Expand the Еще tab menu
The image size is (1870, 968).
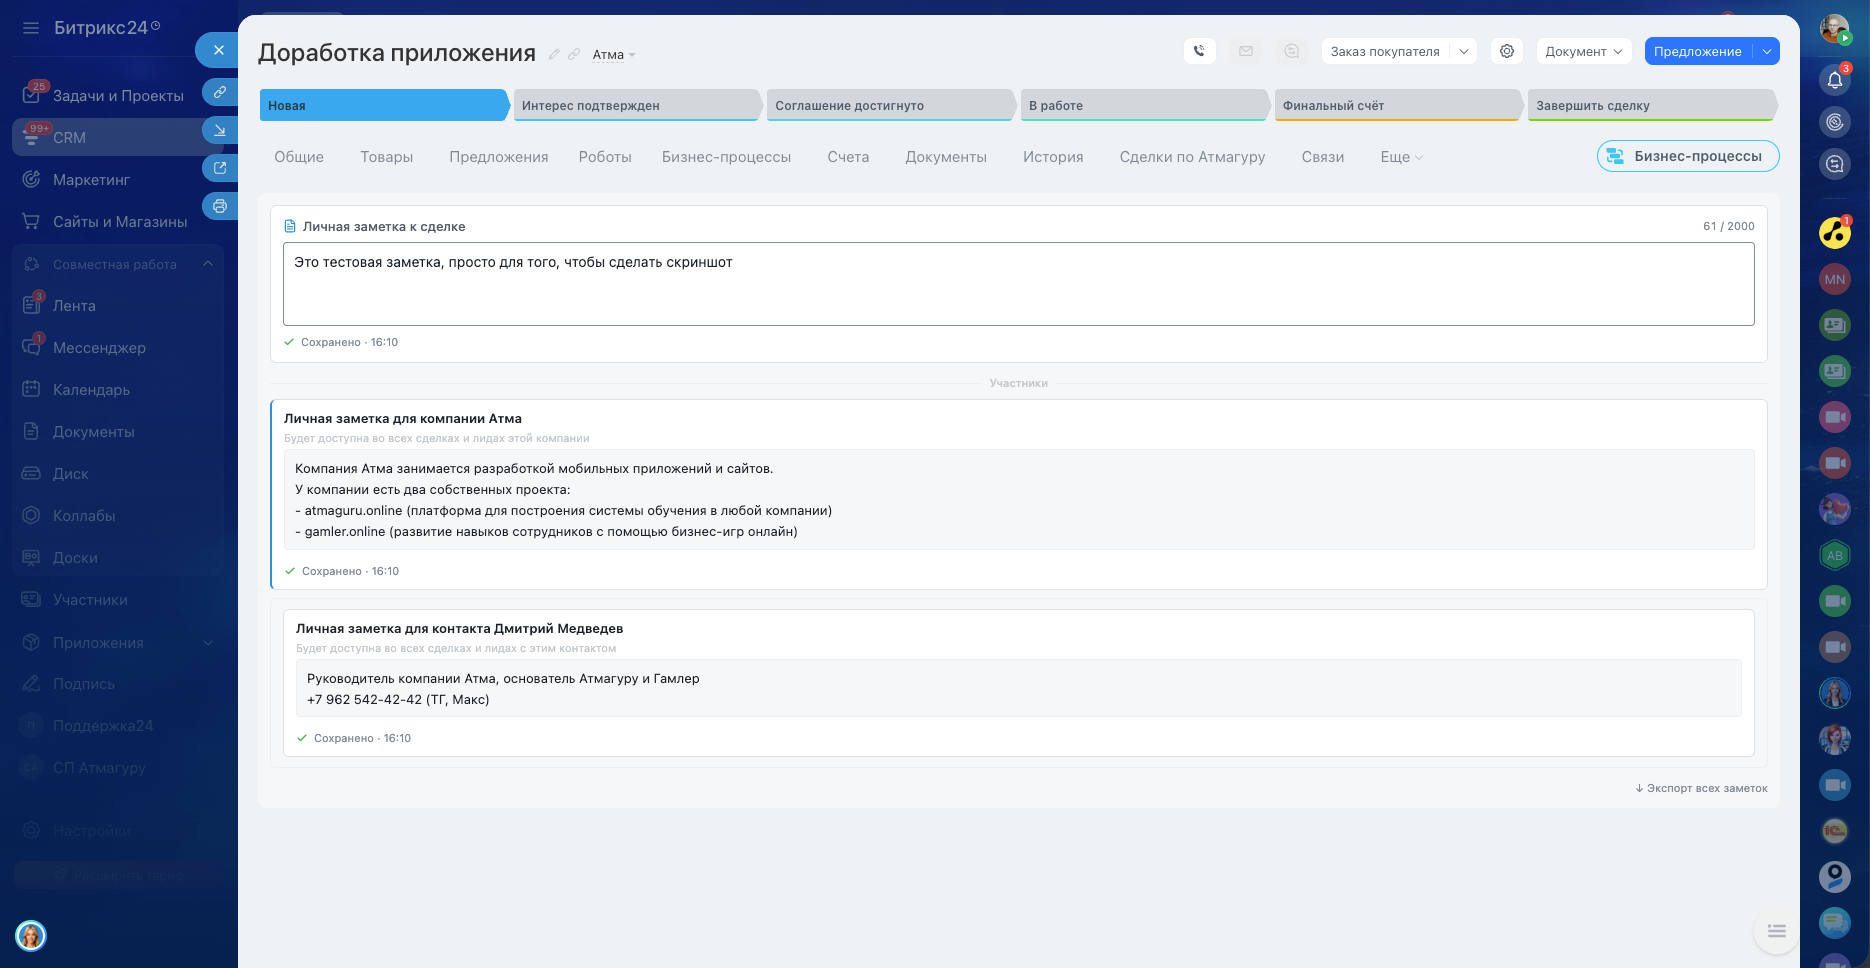pos(1401,157)
